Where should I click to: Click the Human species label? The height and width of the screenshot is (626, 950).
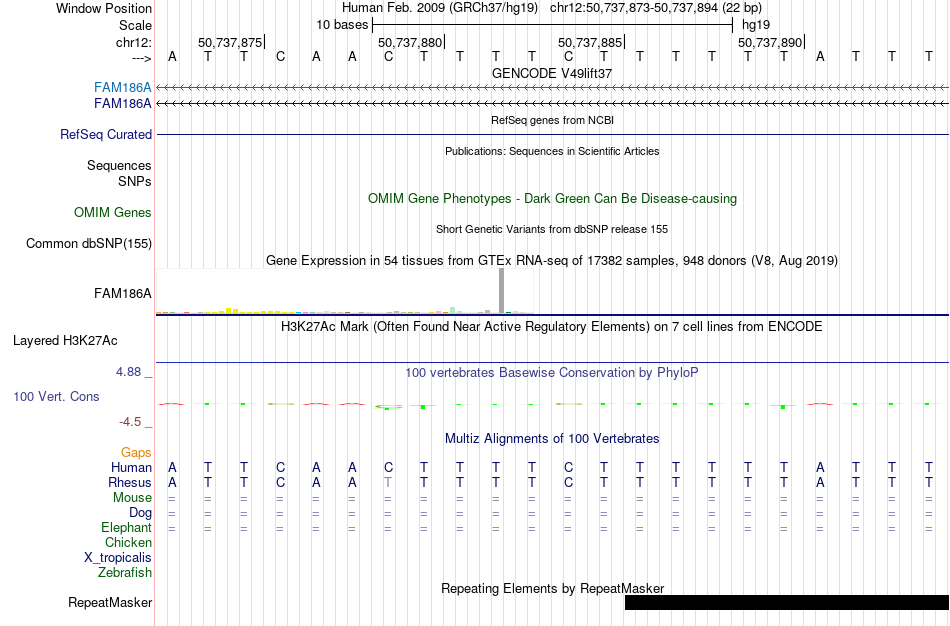131,468
